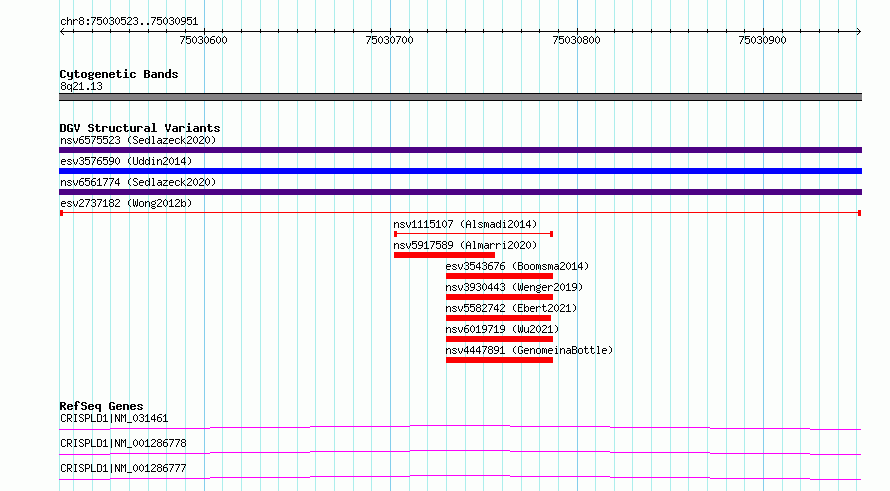
Task: Click the RefSeq Genes track title
Action: [x=101, y=406]
